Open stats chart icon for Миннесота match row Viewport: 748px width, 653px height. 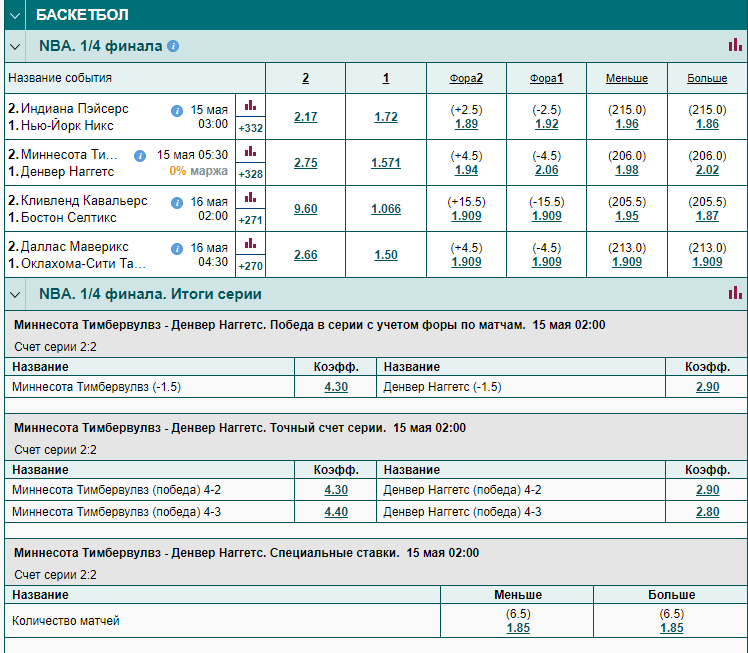coord(250,152)
